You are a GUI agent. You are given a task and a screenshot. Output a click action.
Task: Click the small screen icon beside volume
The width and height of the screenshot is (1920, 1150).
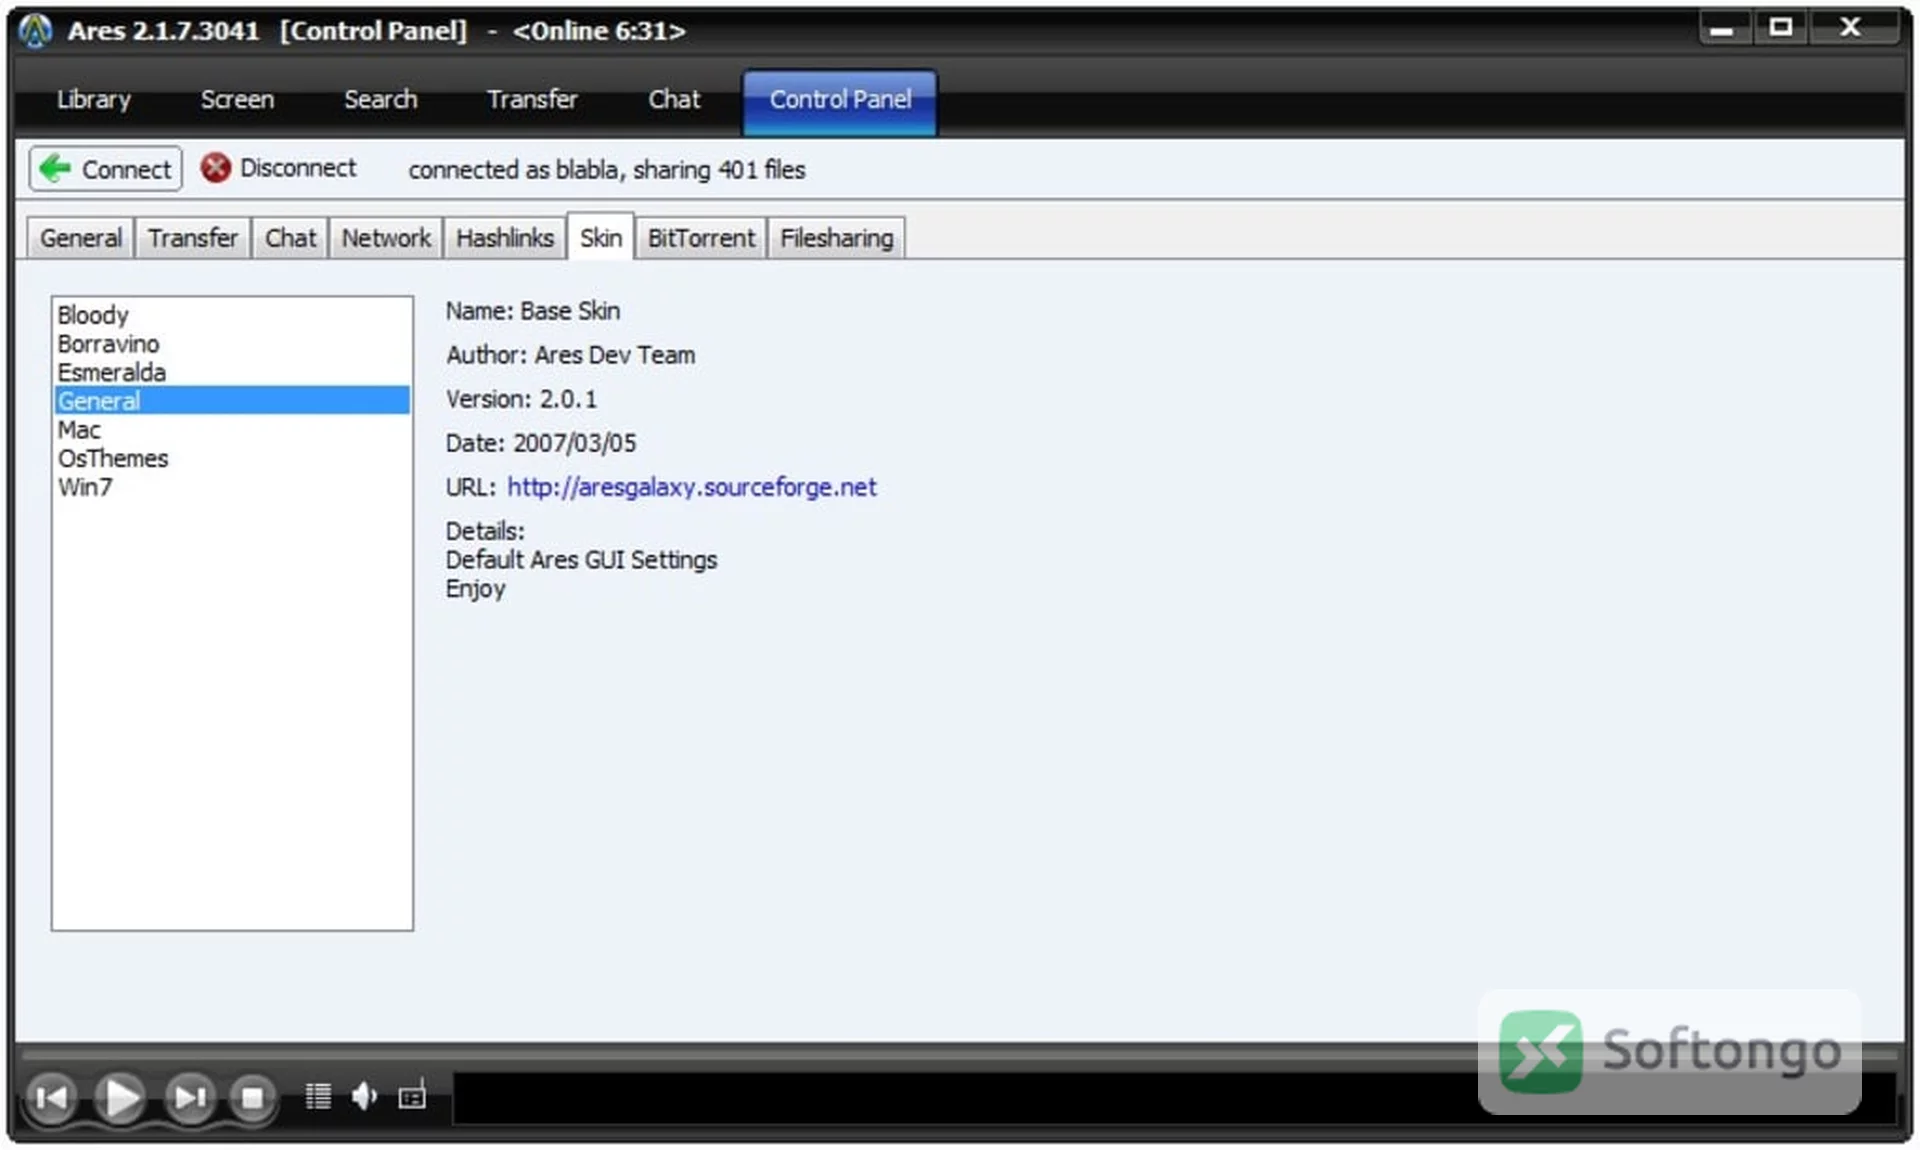(412, 1096)
